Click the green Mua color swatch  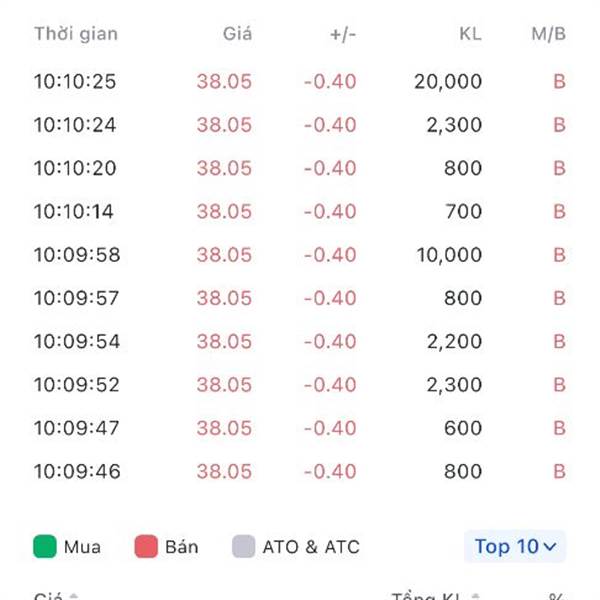click(45, 546)
